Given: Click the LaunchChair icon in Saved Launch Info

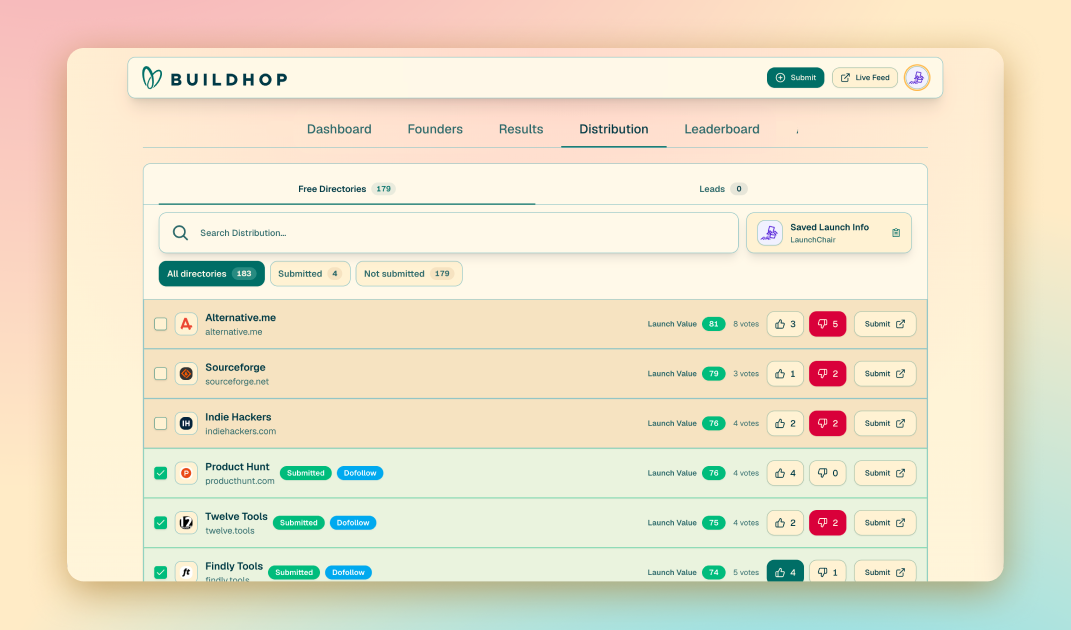Looking at the screenshot, I should [x=770, y=233].
